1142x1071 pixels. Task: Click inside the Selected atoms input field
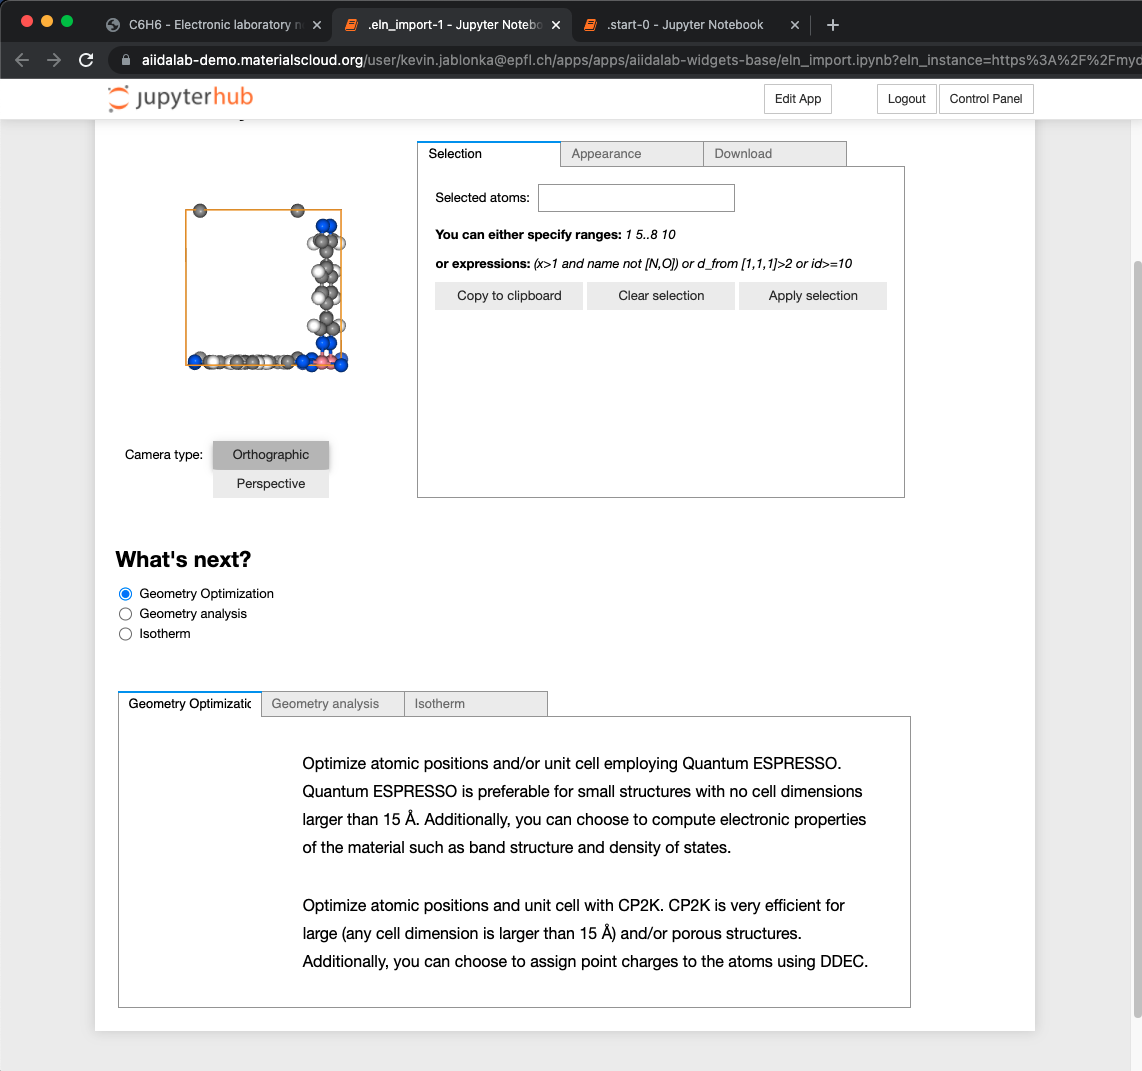coord(636,197)
